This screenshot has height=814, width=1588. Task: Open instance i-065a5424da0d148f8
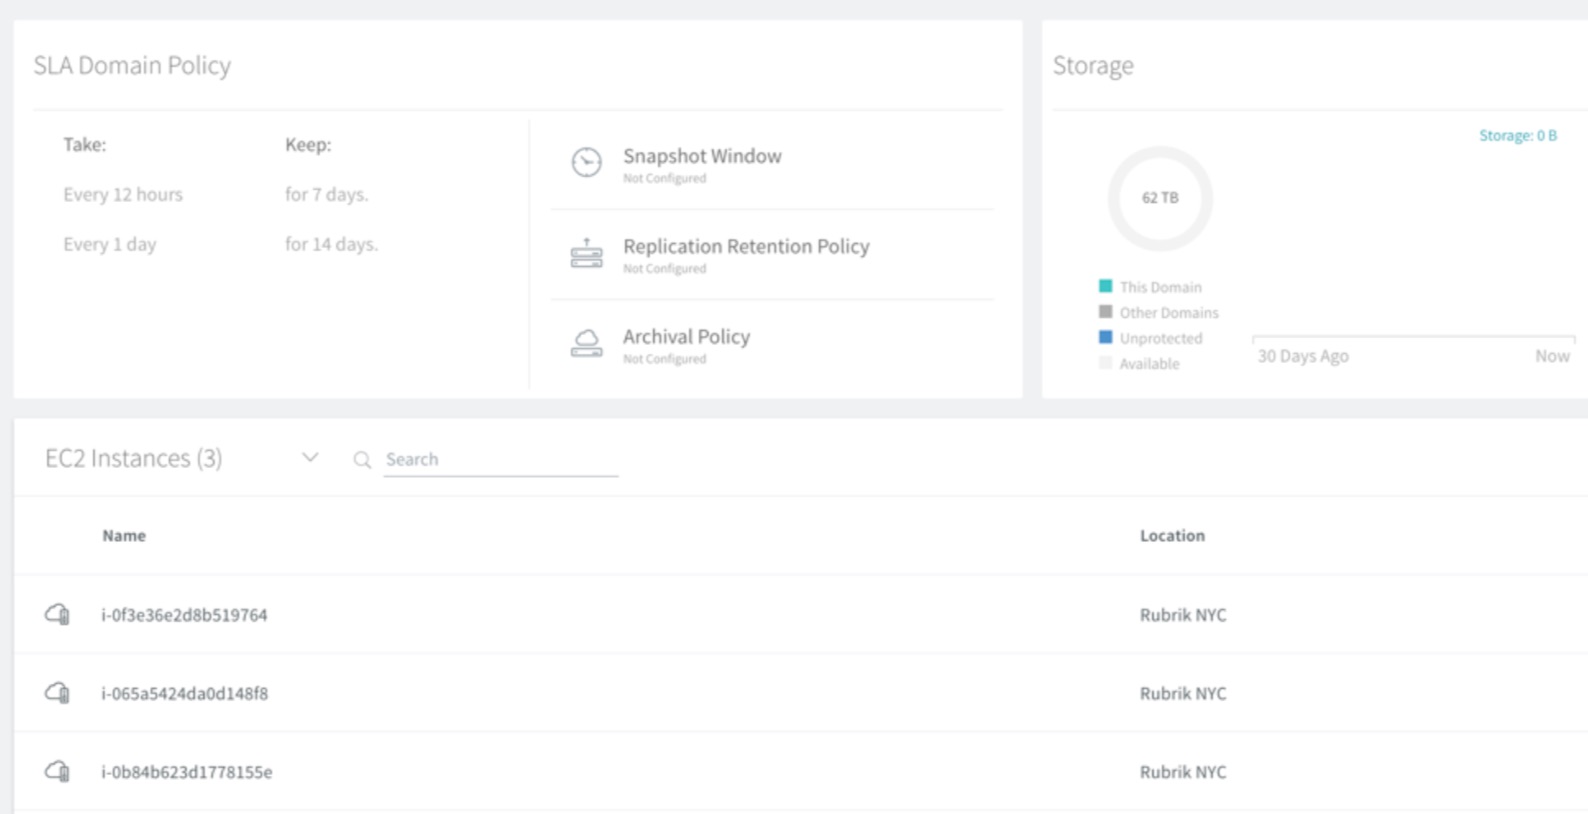[184, 694]
